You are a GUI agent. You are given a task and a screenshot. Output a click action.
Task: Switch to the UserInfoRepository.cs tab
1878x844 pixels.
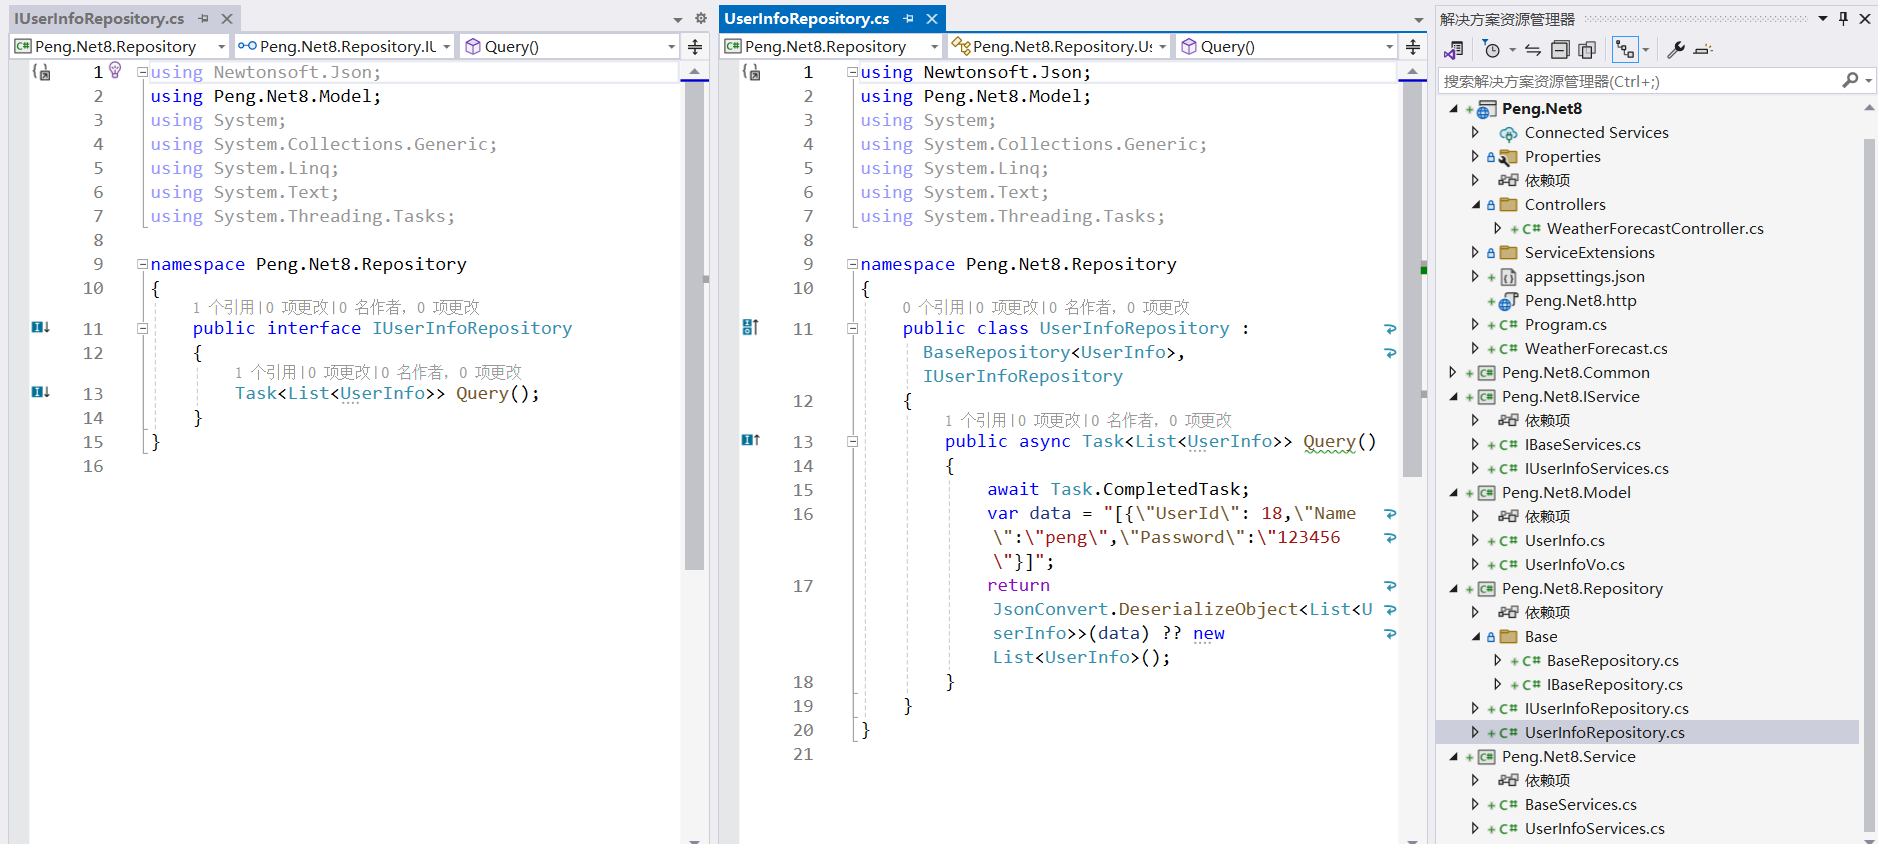tap(806, 18)
